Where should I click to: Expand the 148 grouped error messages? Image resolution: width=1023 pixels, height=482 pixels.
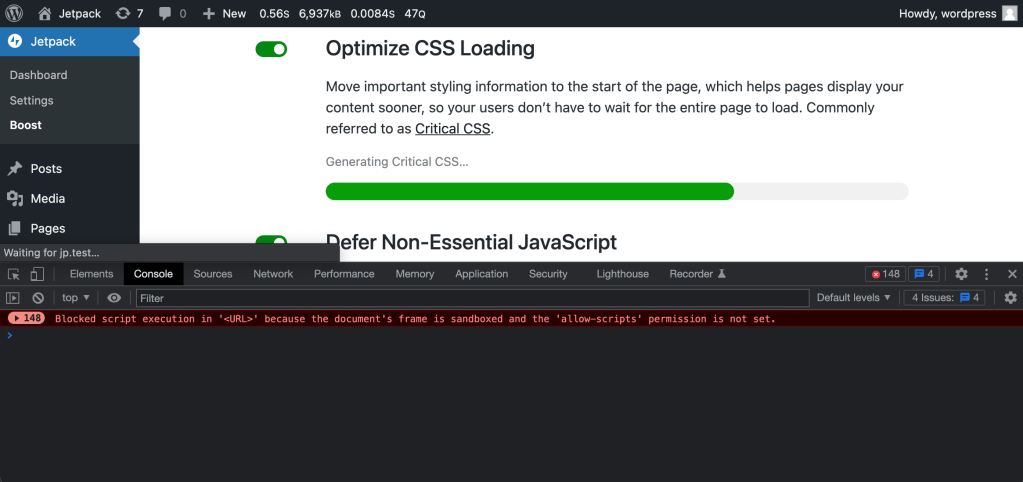pyautogui.click(x=26, y=319)
